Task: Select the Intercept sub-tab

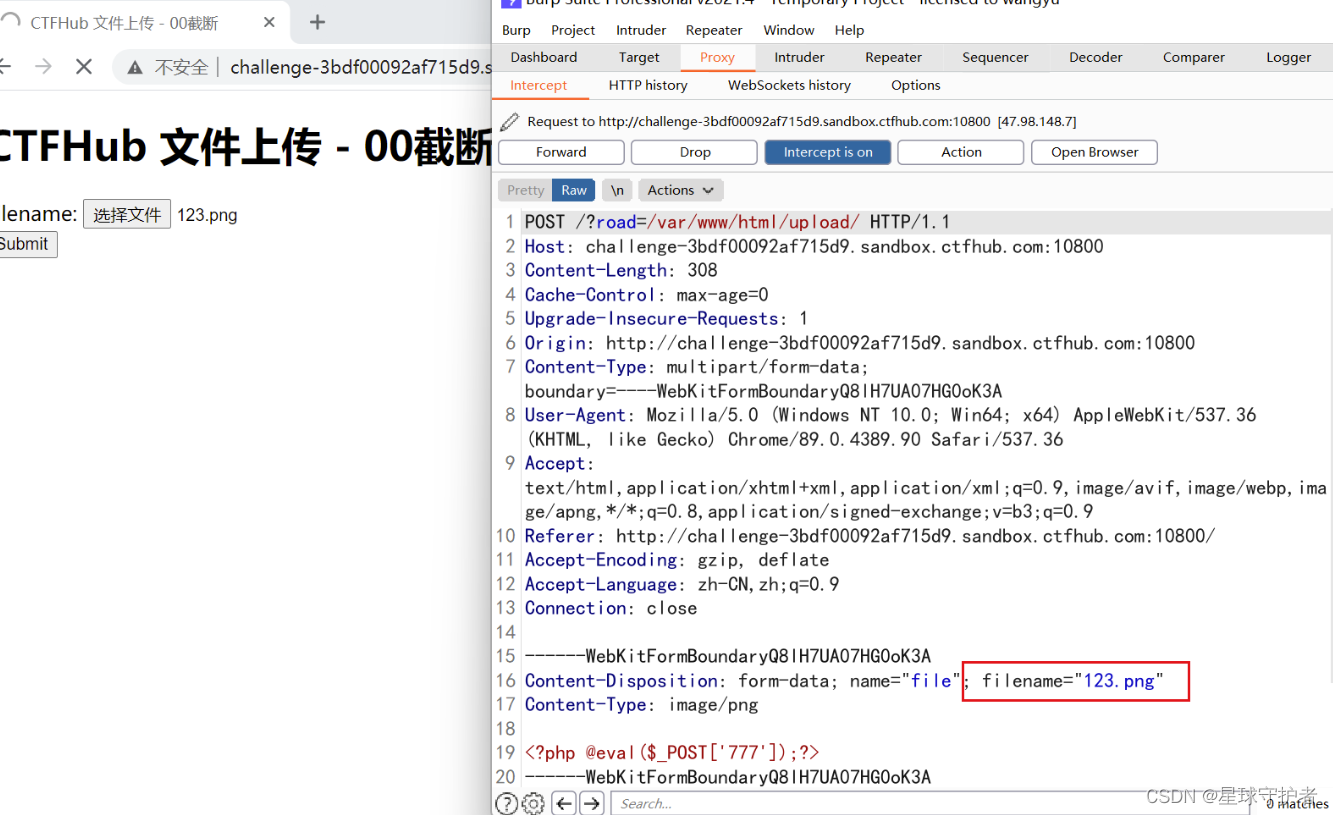Action: (x=539, y=85)
